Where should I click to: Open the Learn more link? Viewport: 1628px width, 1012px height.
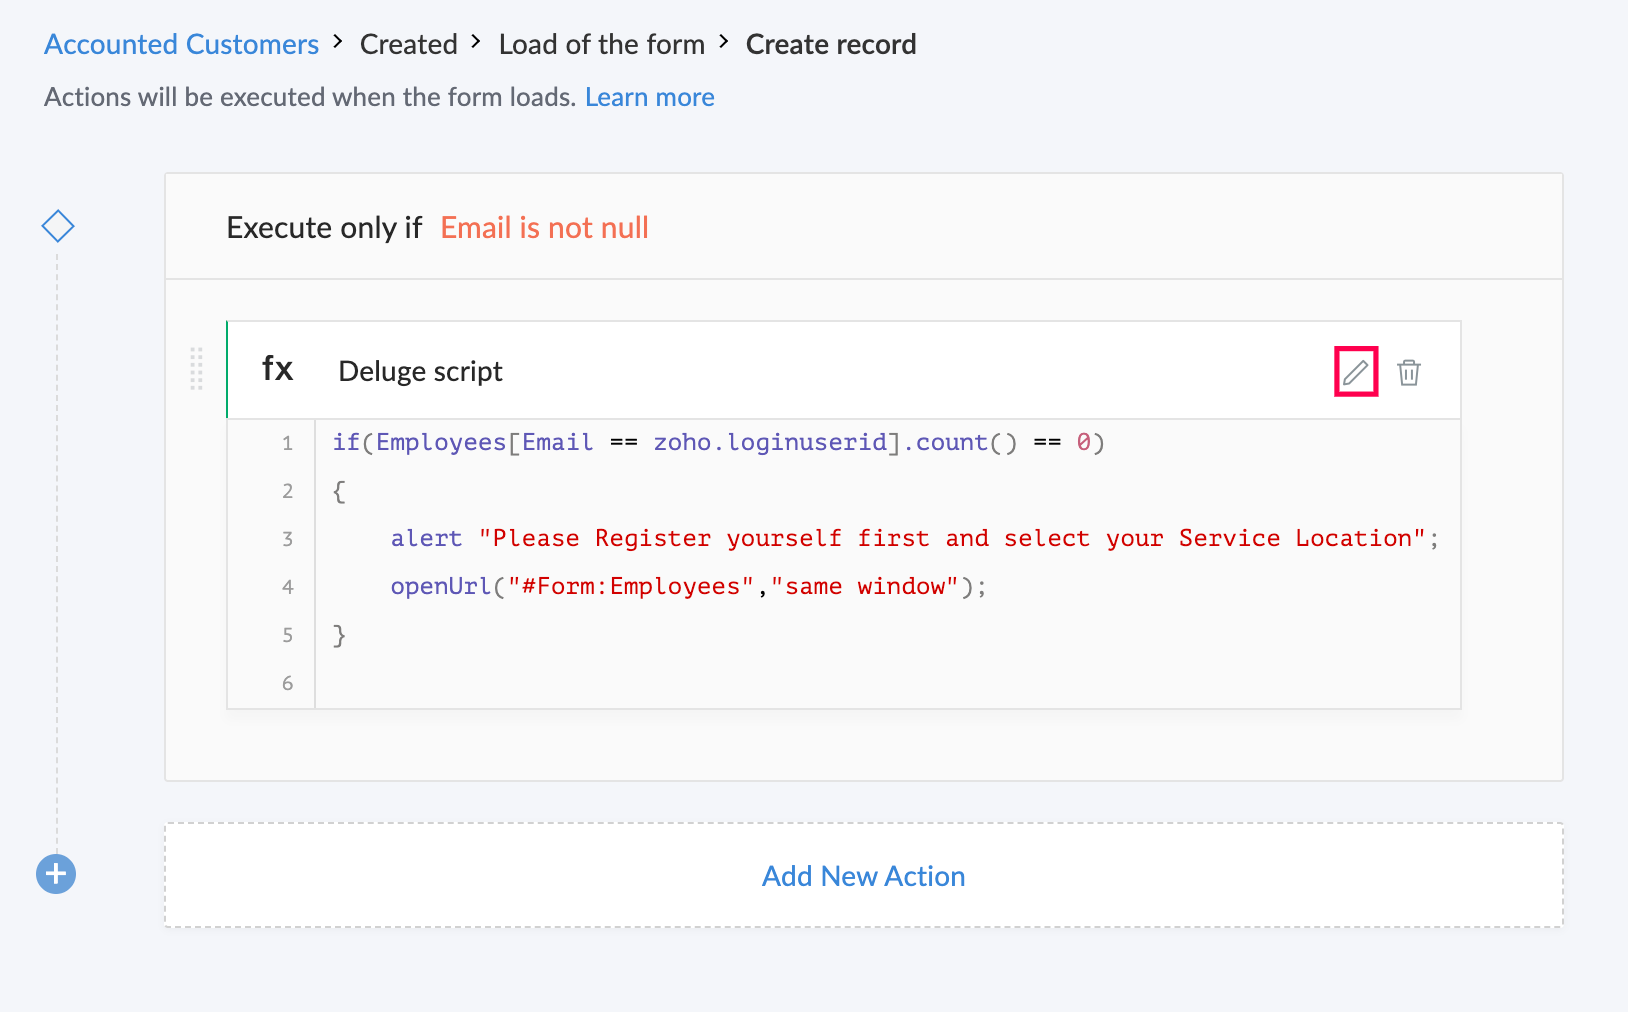pos(650,97)
